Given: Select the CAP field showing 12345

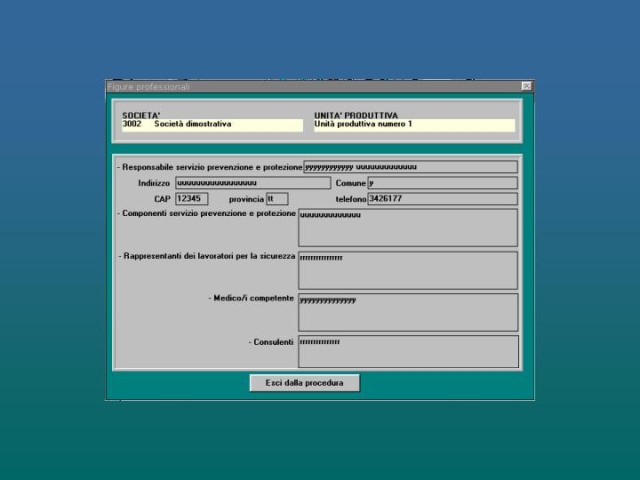Looking at the screenshot, I should click(x=191, y=199).
